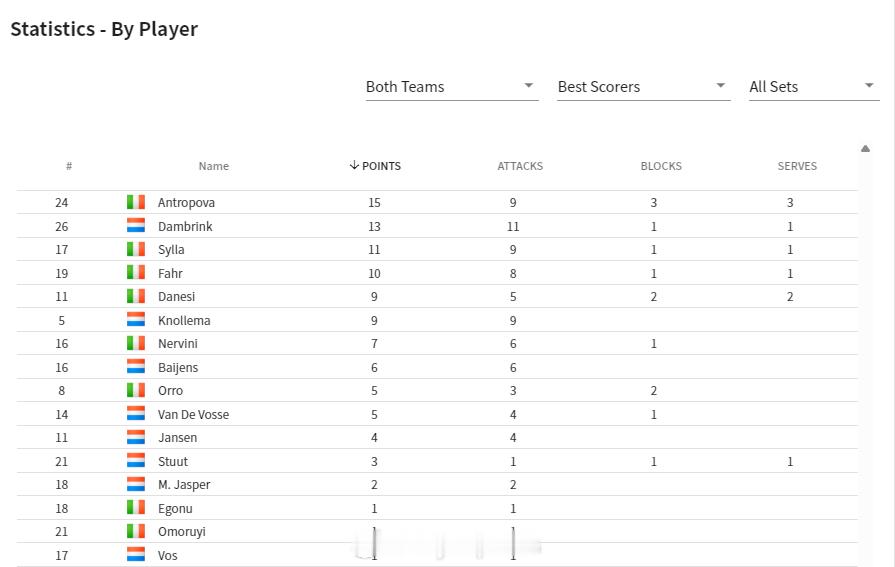Select player name M. Jasper
Screen dimensions: 895x567
pyautogui.click(x=184, y=485)
